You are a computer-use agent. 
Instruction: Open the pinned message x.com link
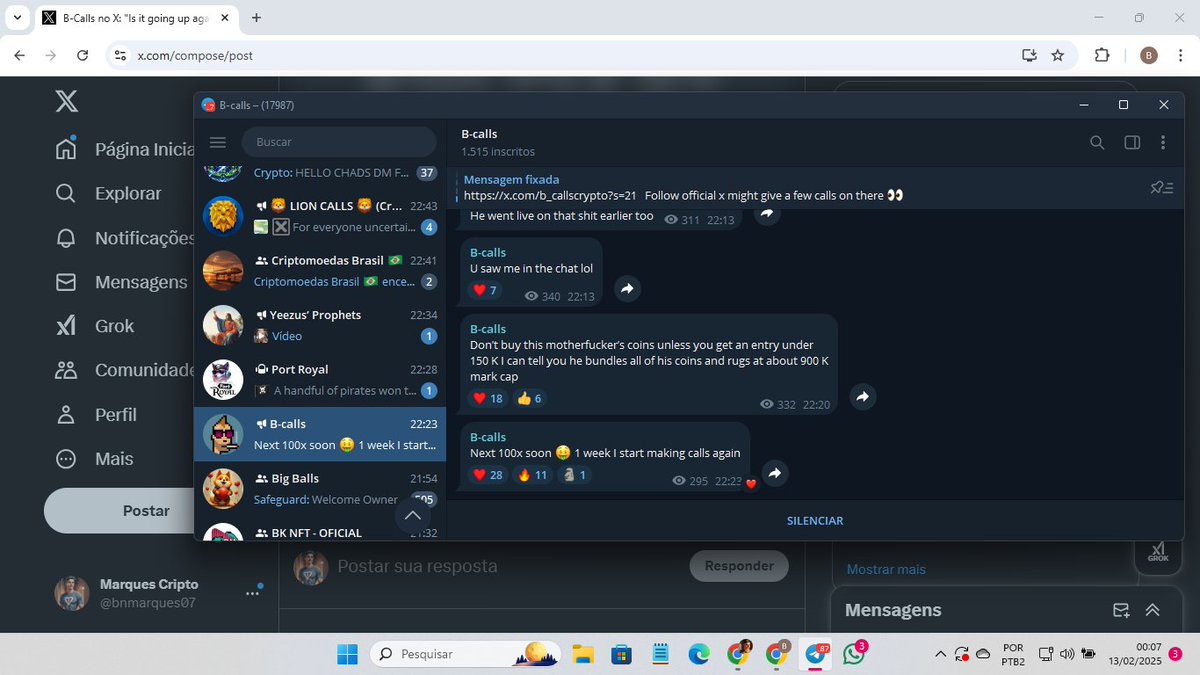click(550, 195)
